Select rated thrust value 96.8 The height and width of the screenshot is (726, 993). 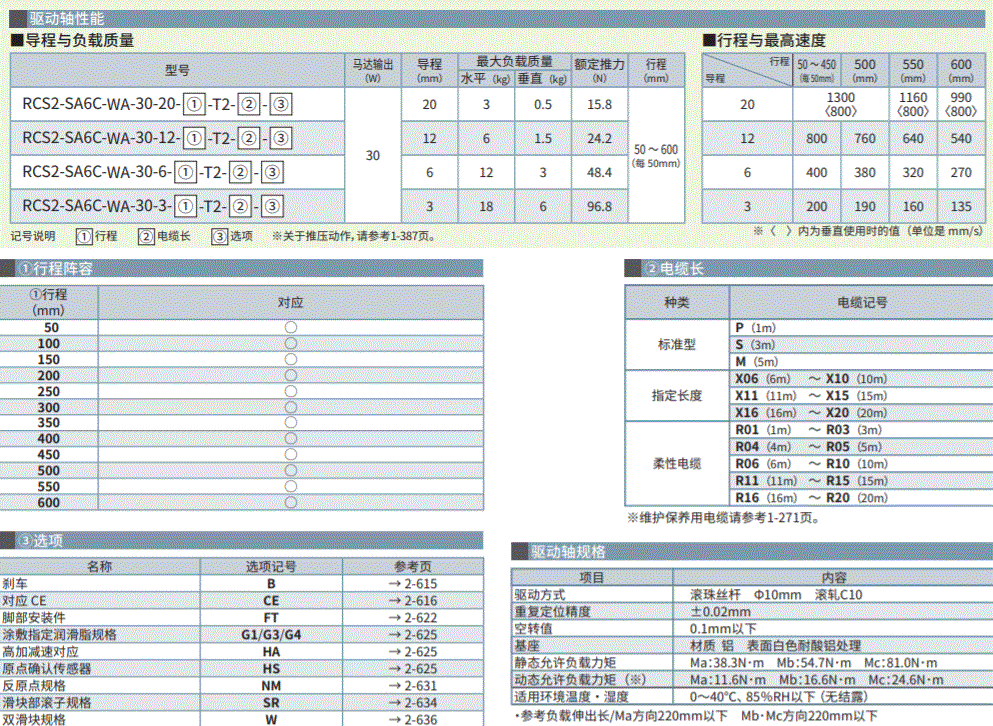[599, 207]
